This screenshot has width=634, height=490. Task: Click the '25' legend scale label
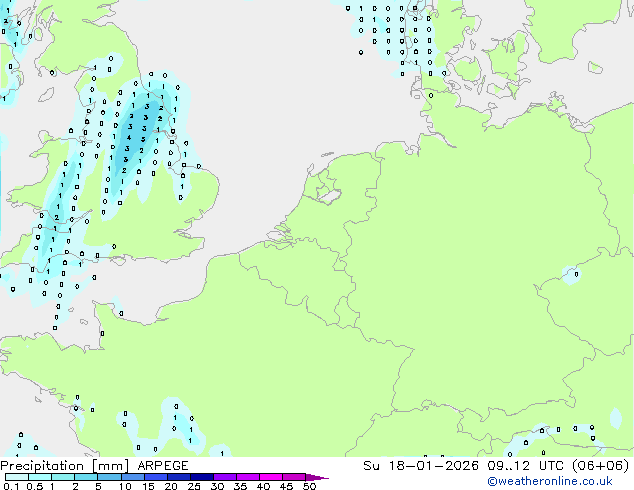tap(194, 486)
